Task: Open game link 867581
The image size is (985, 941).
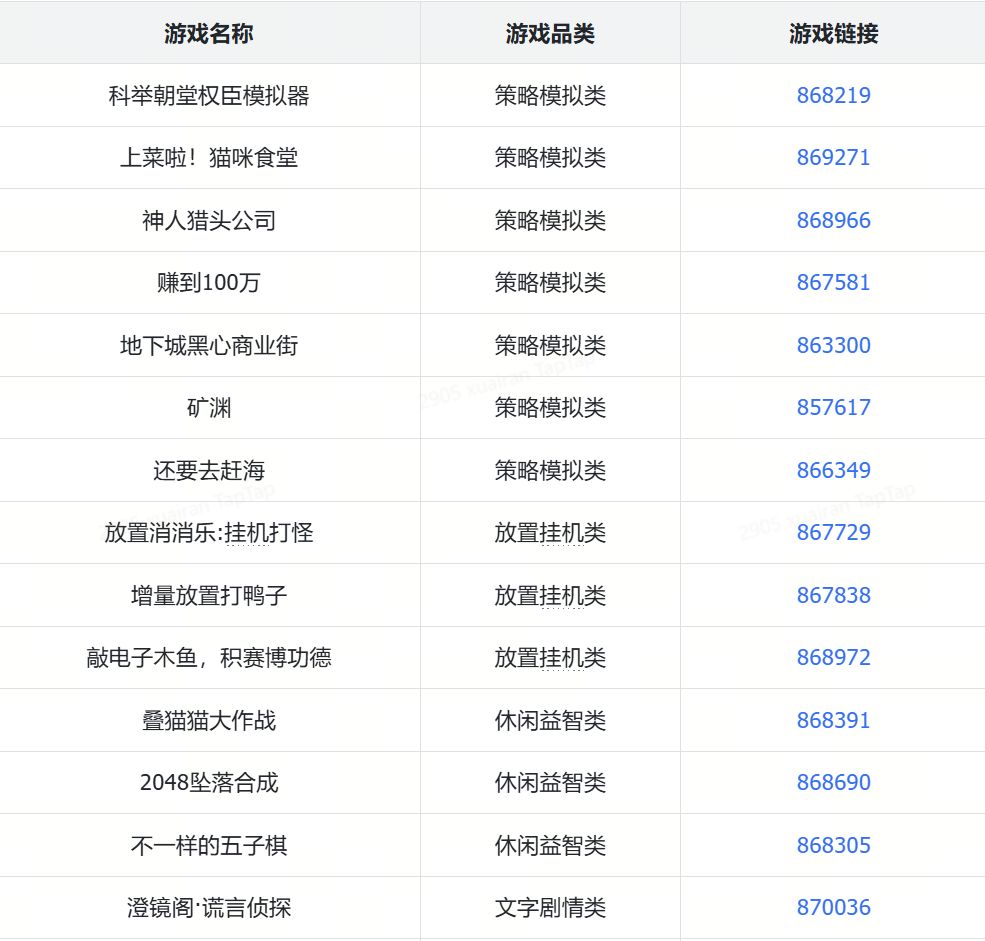Action: 833,283
